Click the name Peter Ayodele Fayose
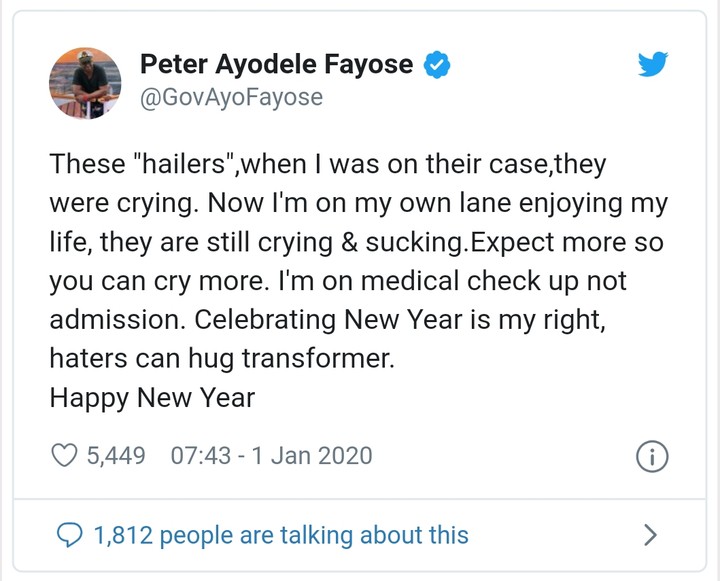The width and height of the screenshot is (720, 581). point(276,65)
